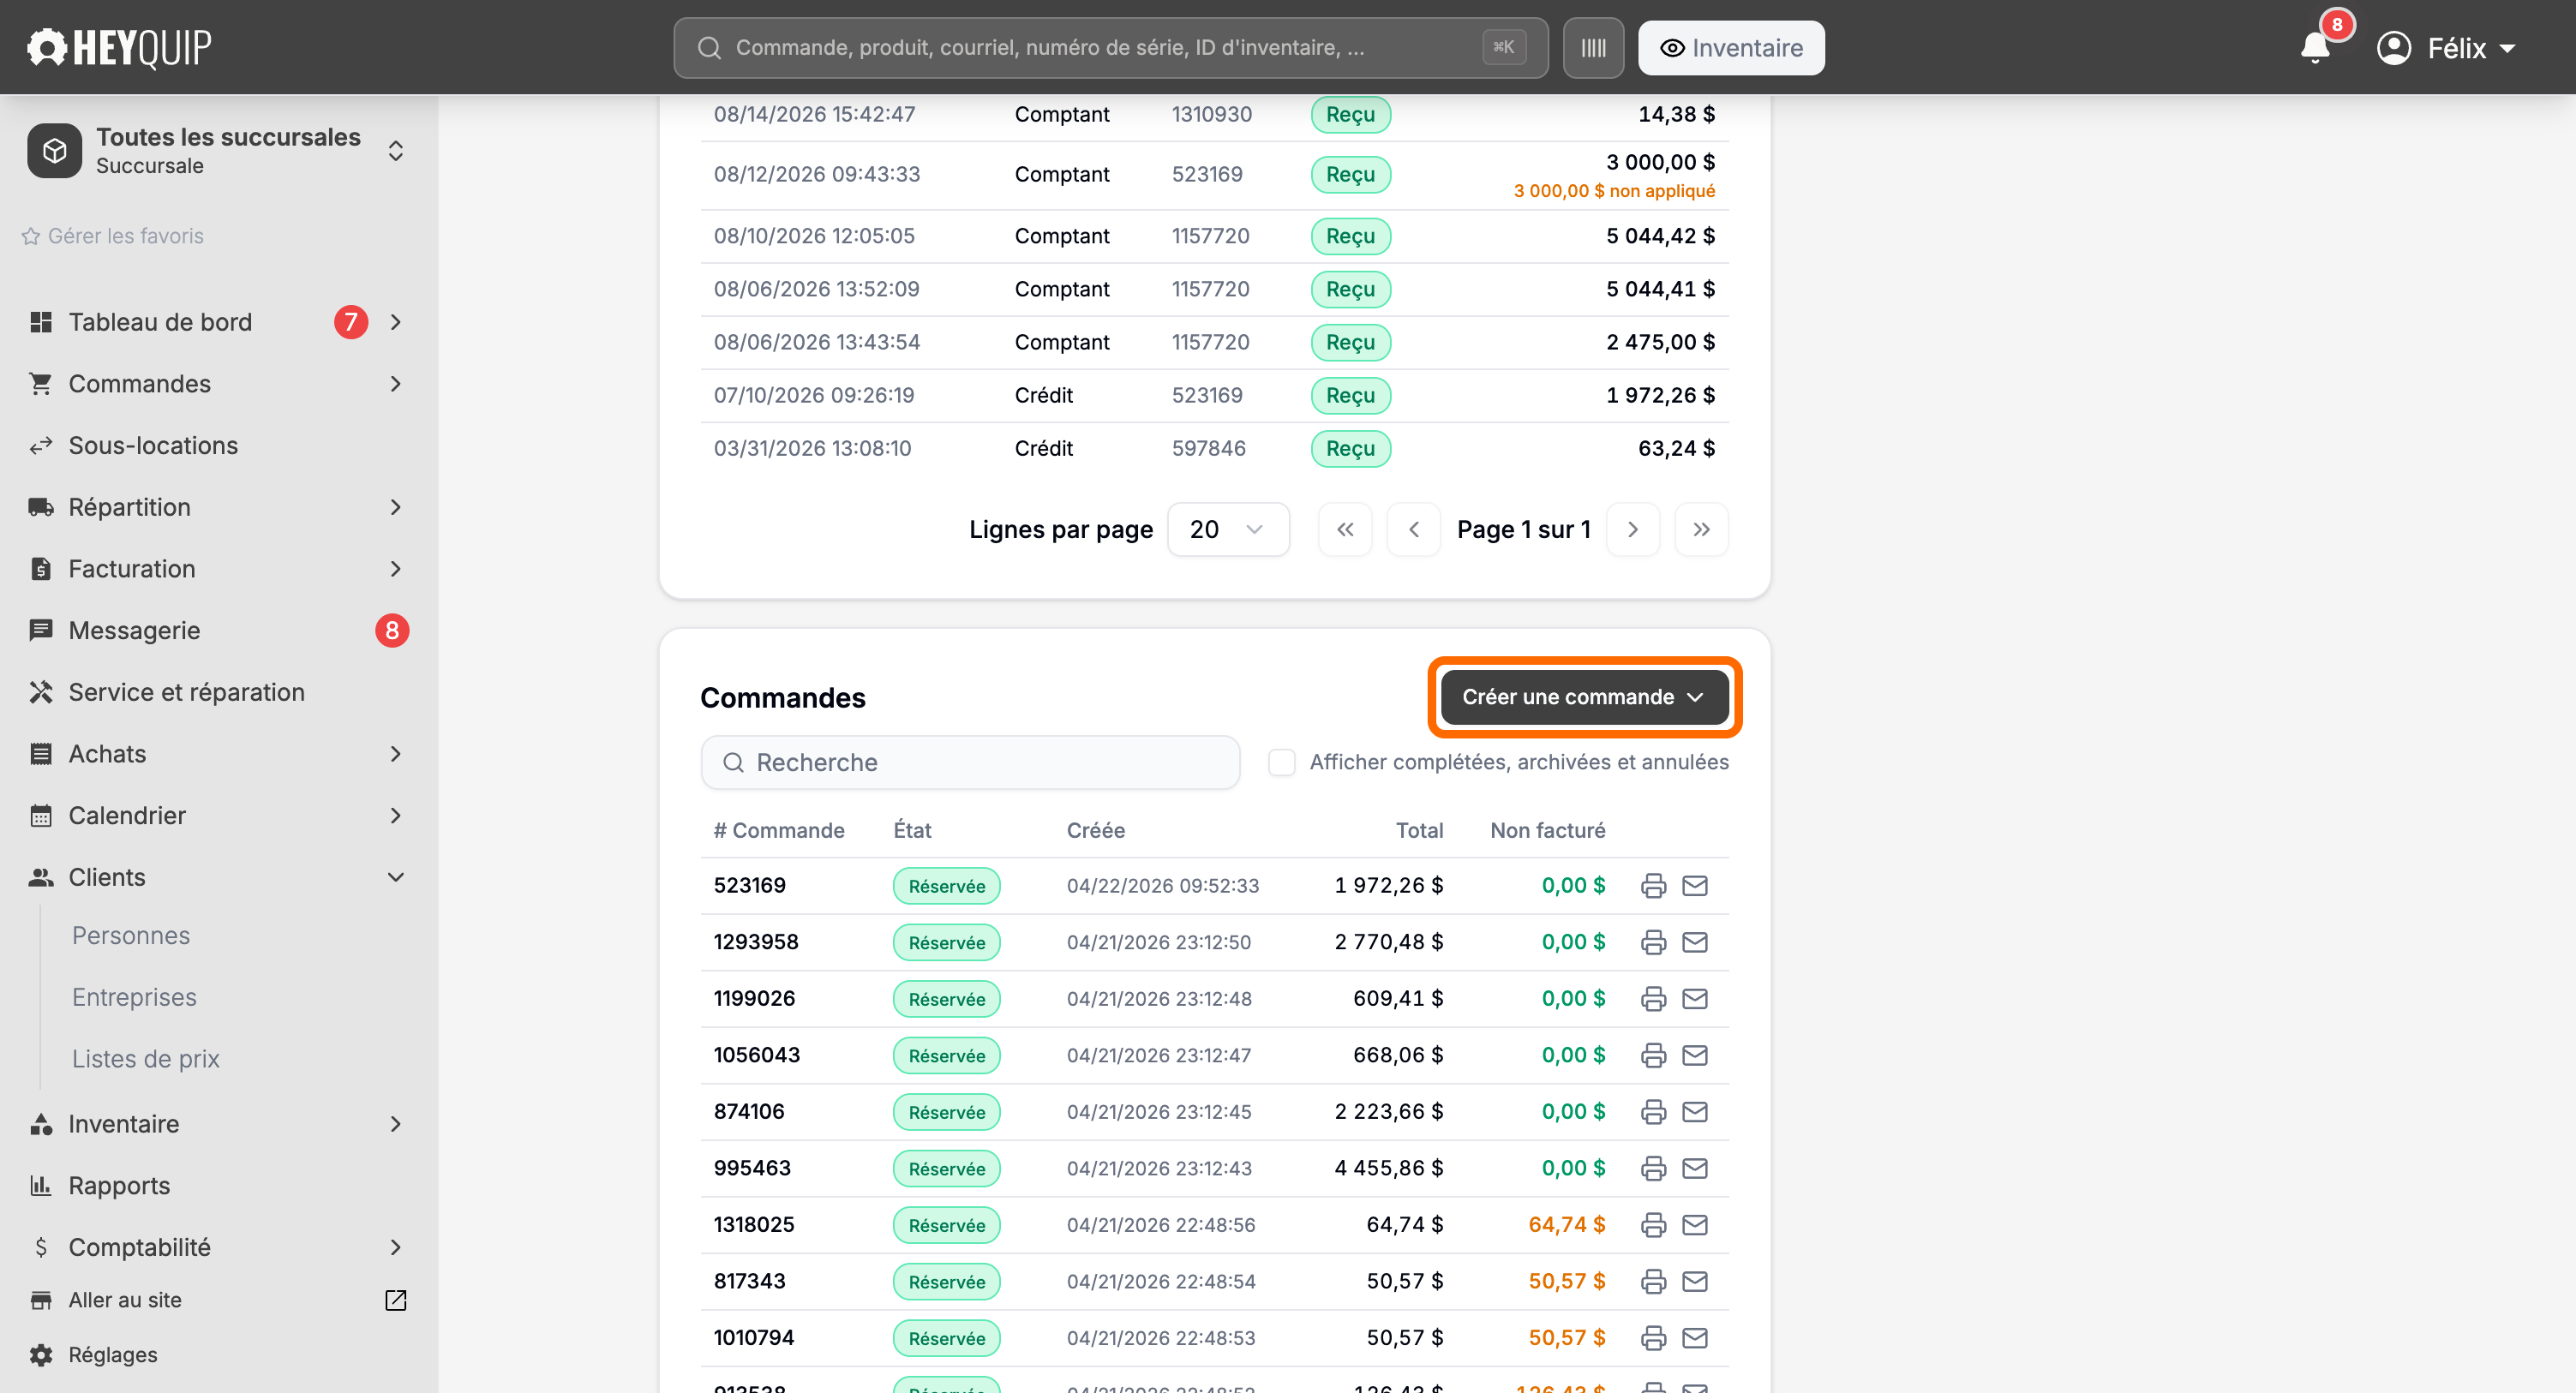Open external link icon beside Aller au site
This screenshot has height=1393, width=2576.
395,1300
